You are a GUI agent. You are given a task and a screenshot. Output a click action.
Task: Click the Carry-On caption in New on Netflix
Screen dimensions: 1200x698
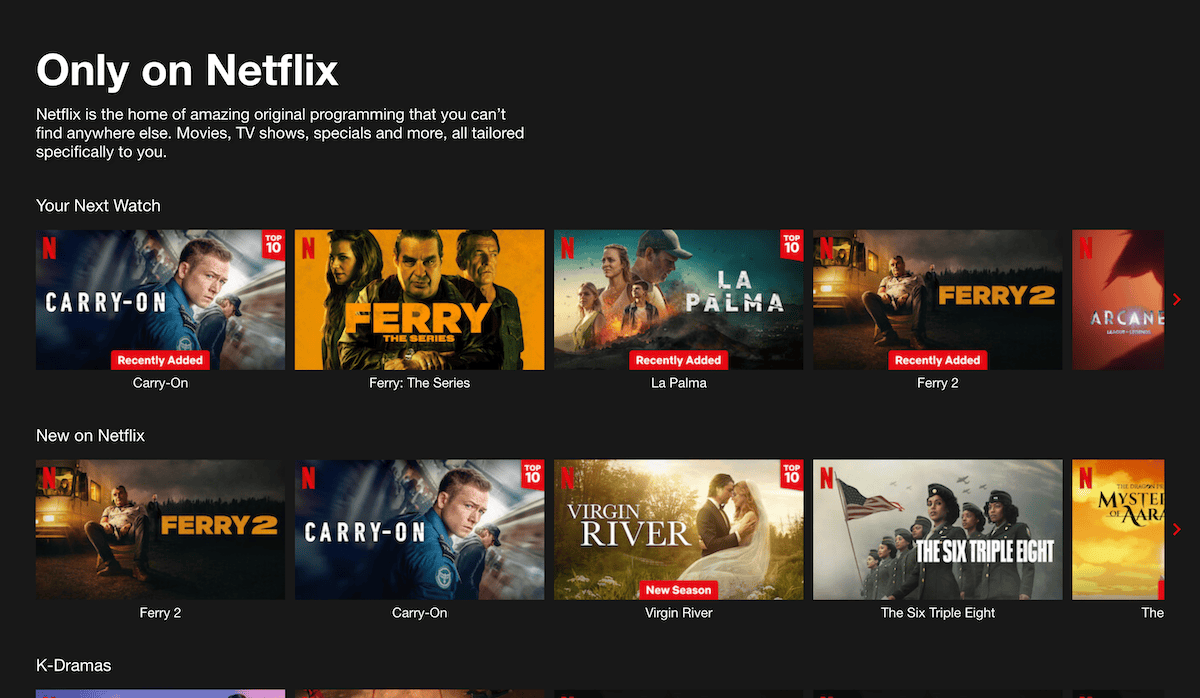point(420,613)
